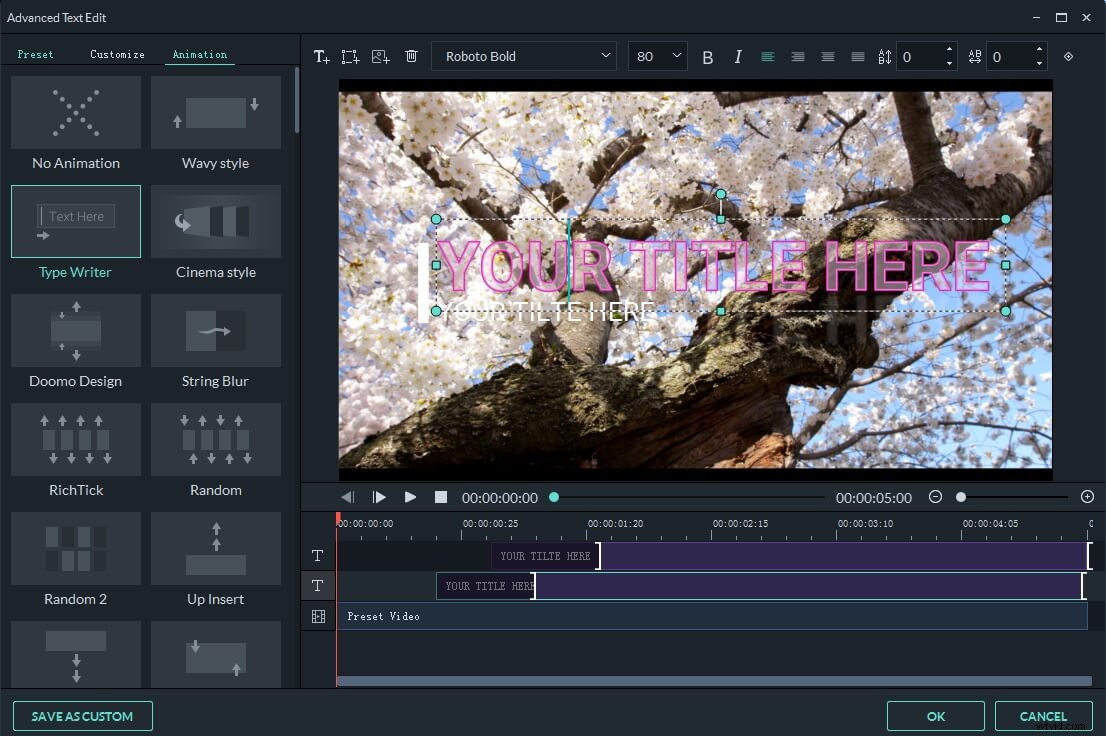Click the Add Text Box icon
This screenshot has width=1106, height=736.
point(350,56)
